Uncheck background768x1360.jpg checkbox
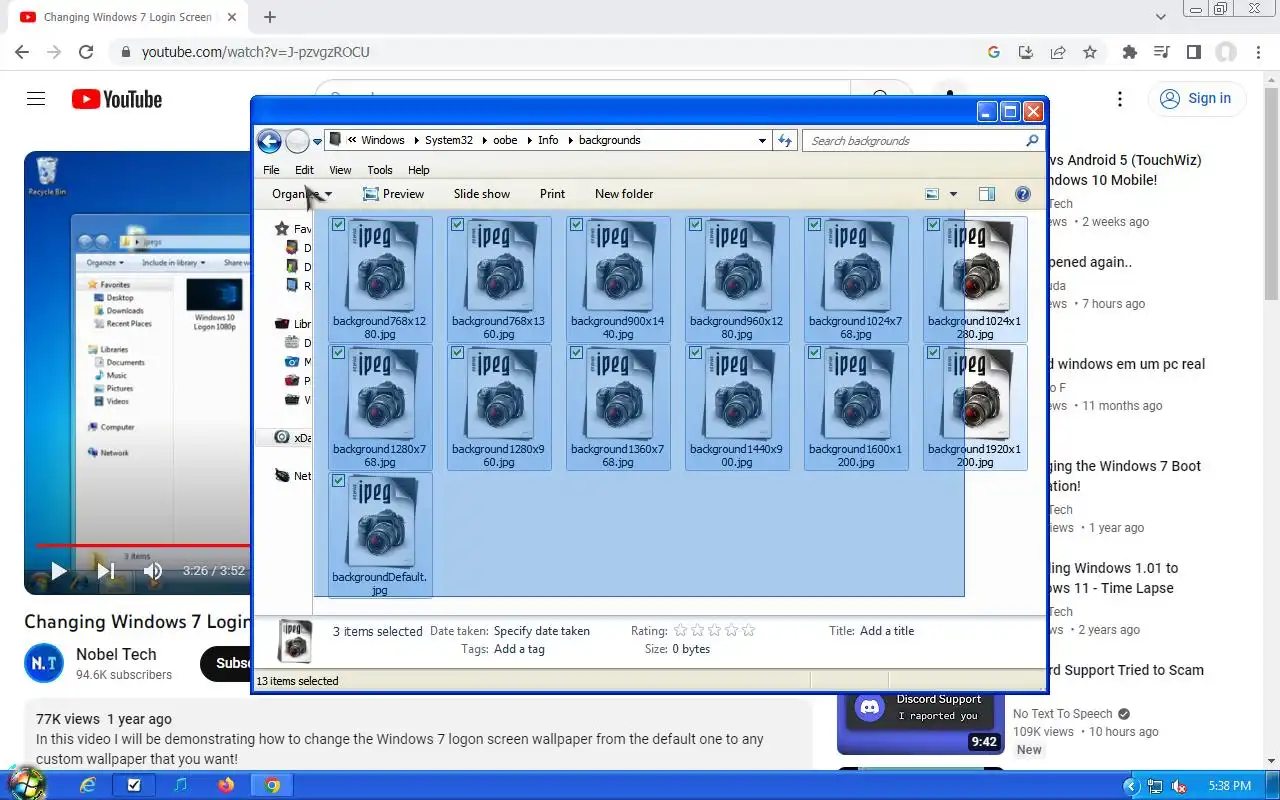This screenshot has width=1280, height=800. [x=457, y=225]
